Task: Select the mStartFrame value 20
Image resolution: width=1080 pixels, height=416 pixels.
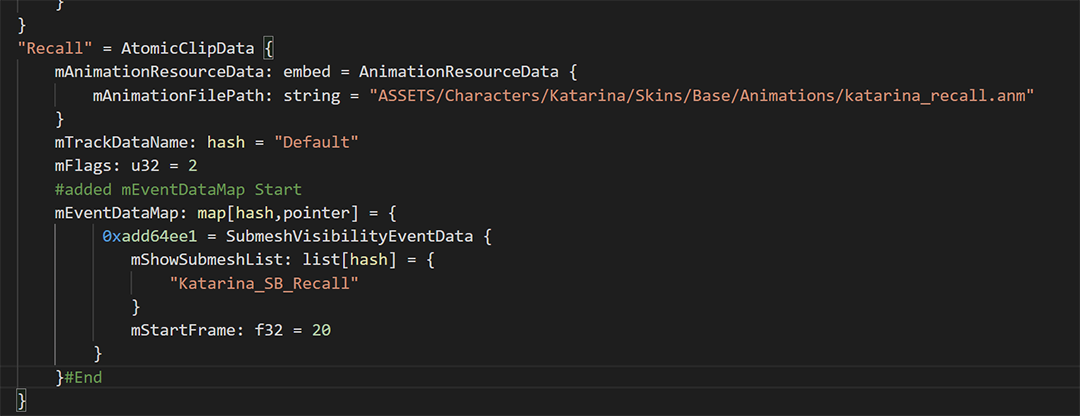Action: 321,330
